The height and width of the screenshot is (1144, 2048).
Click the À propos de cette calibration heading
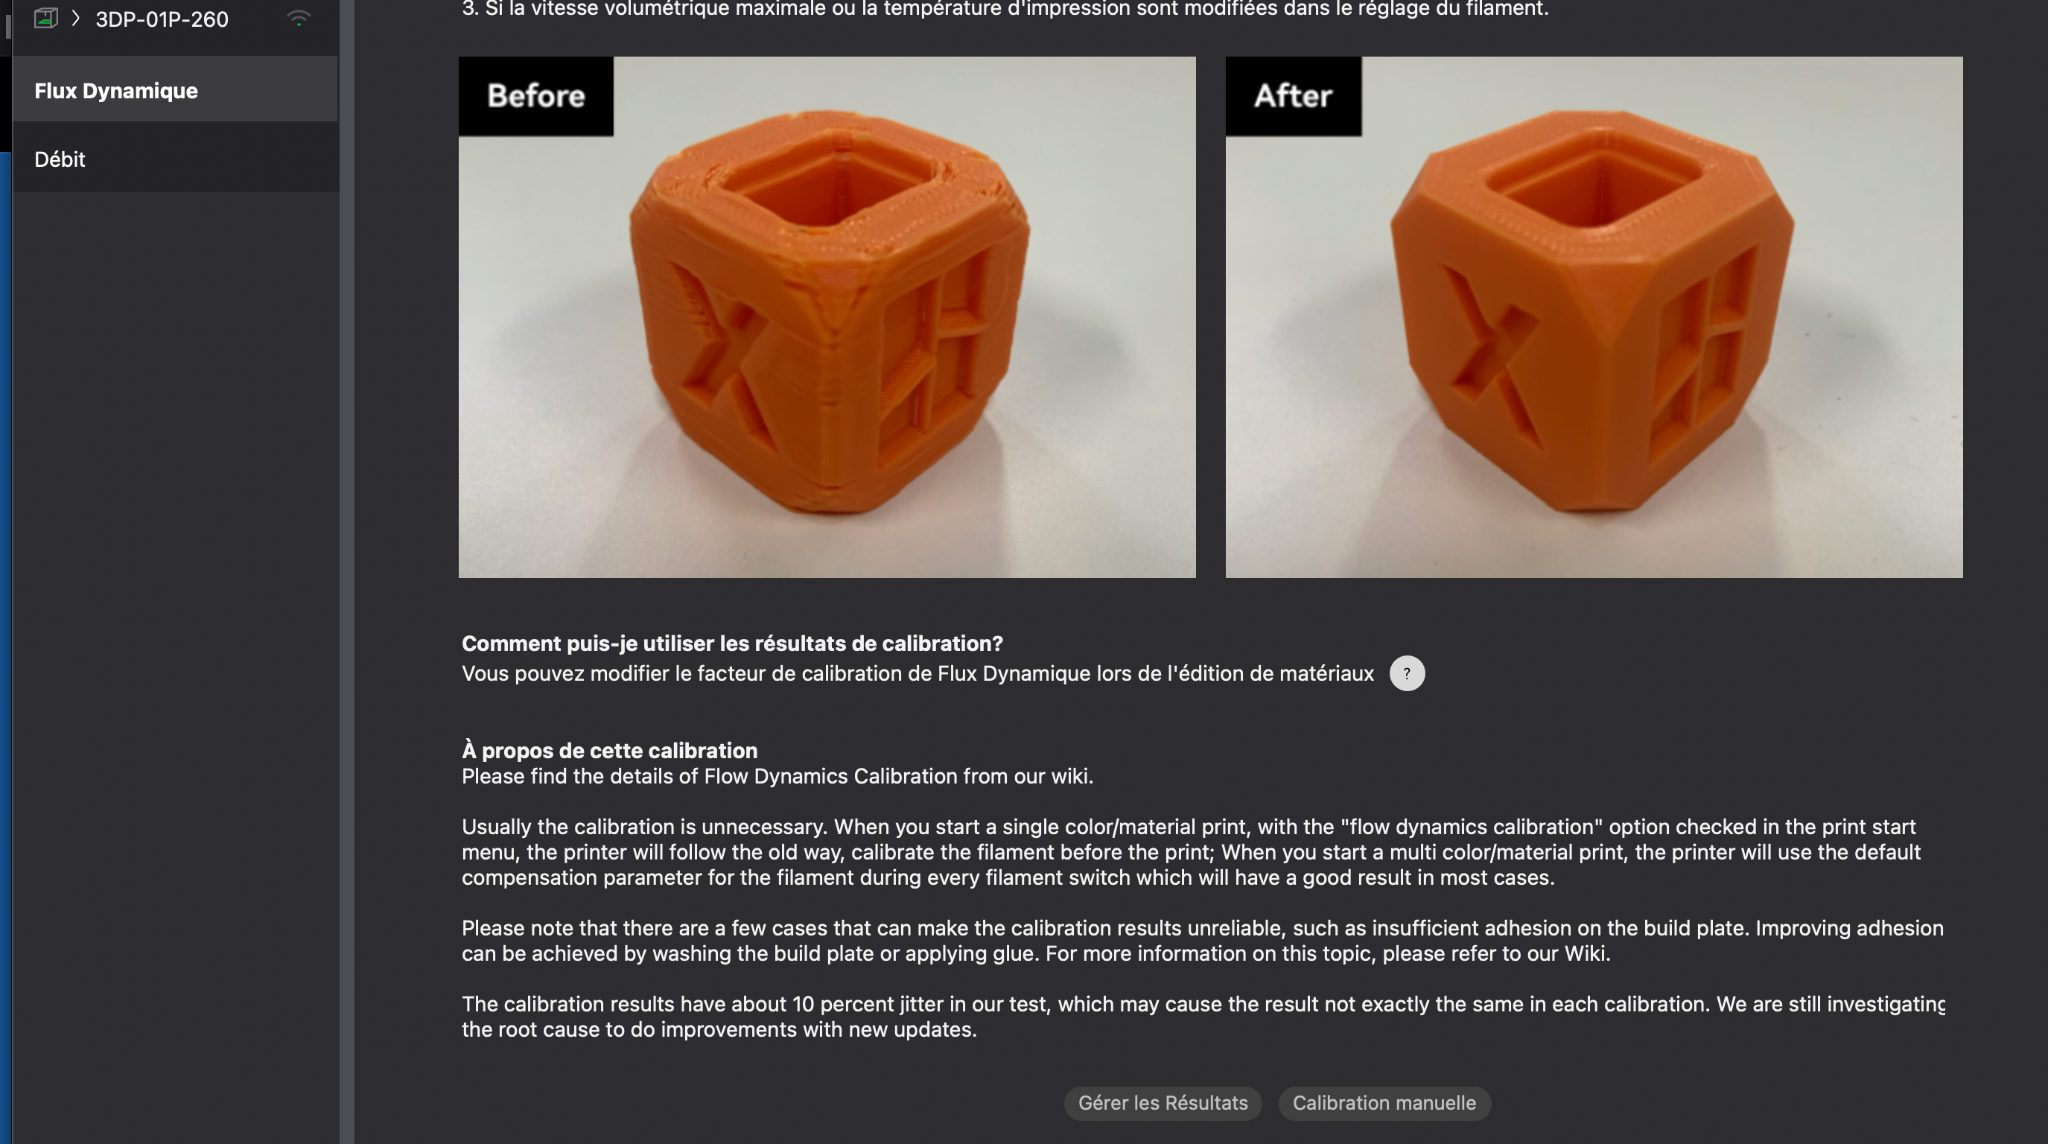tap(609, 750)
